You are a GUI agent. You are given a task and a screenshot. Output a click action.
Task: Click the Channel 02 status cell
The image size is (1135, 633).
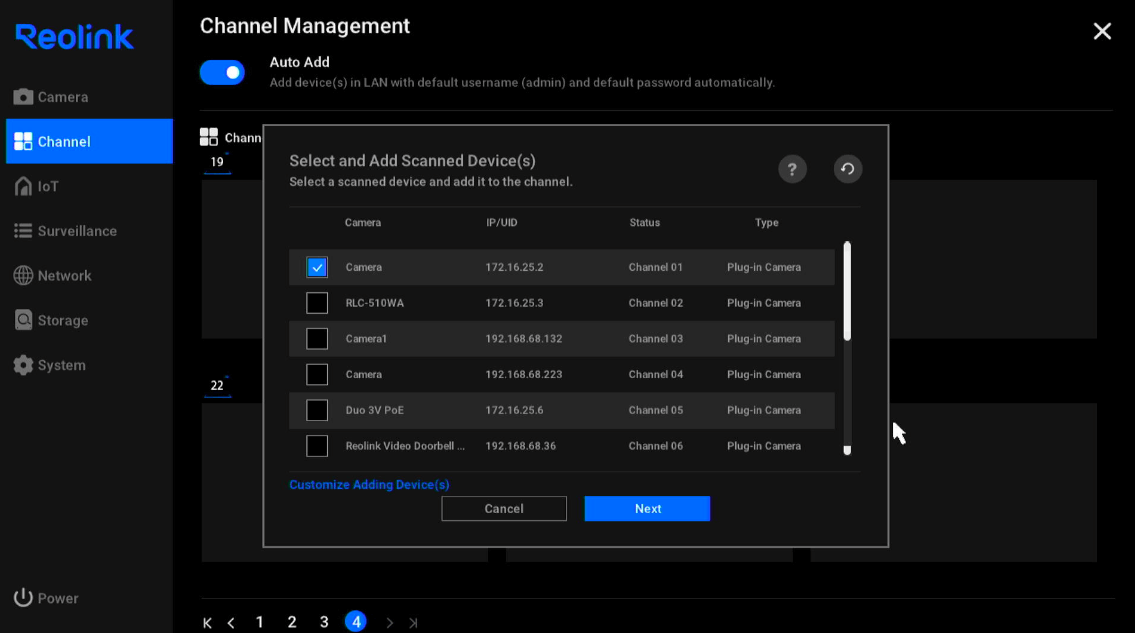pos(656,303)
